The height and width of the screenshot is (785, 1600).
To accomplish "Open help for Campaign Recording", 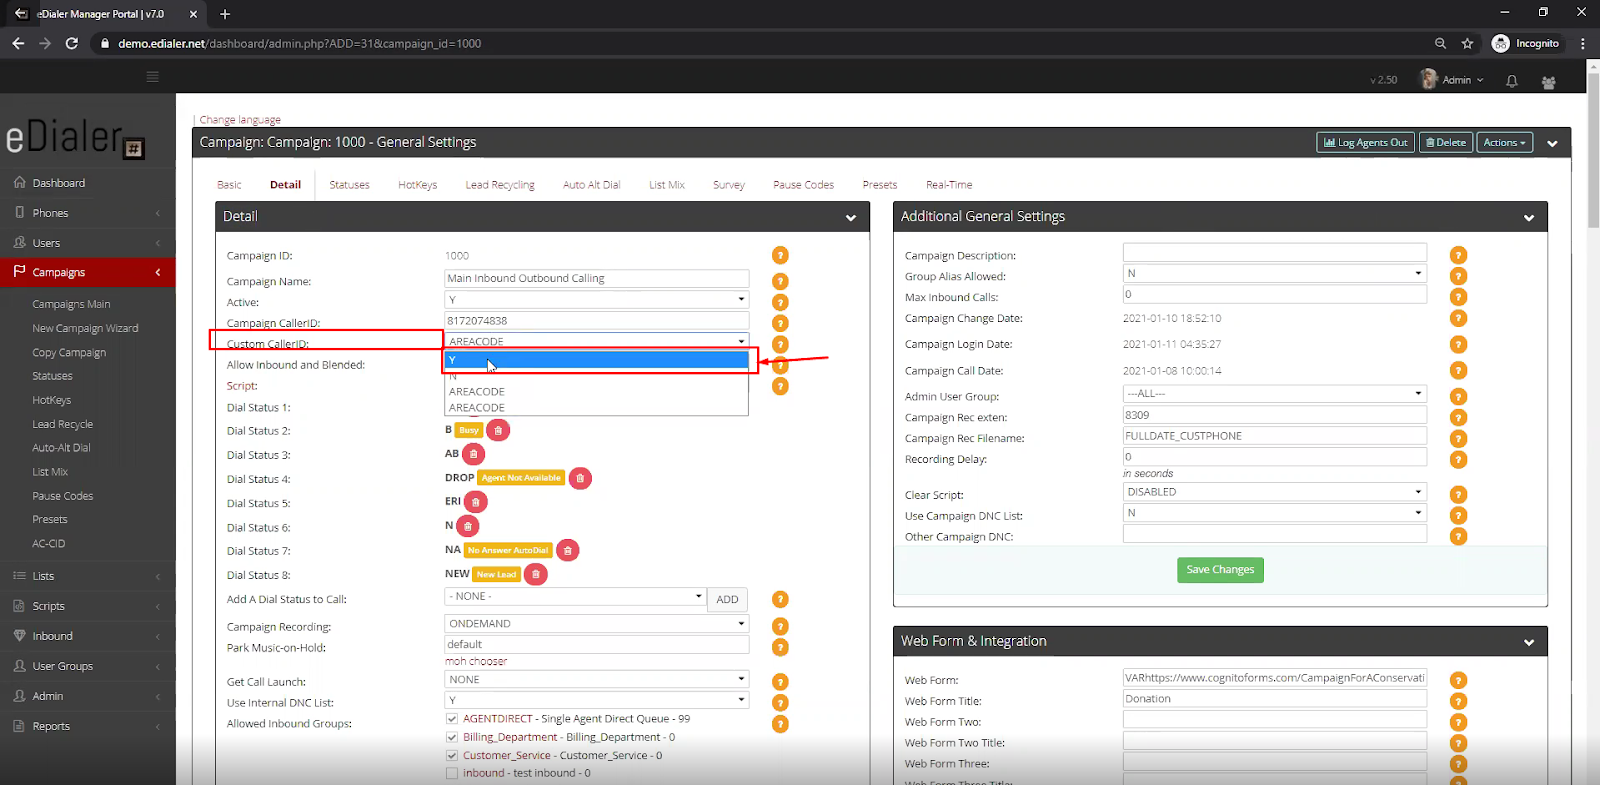I will [x=780, y=626].
